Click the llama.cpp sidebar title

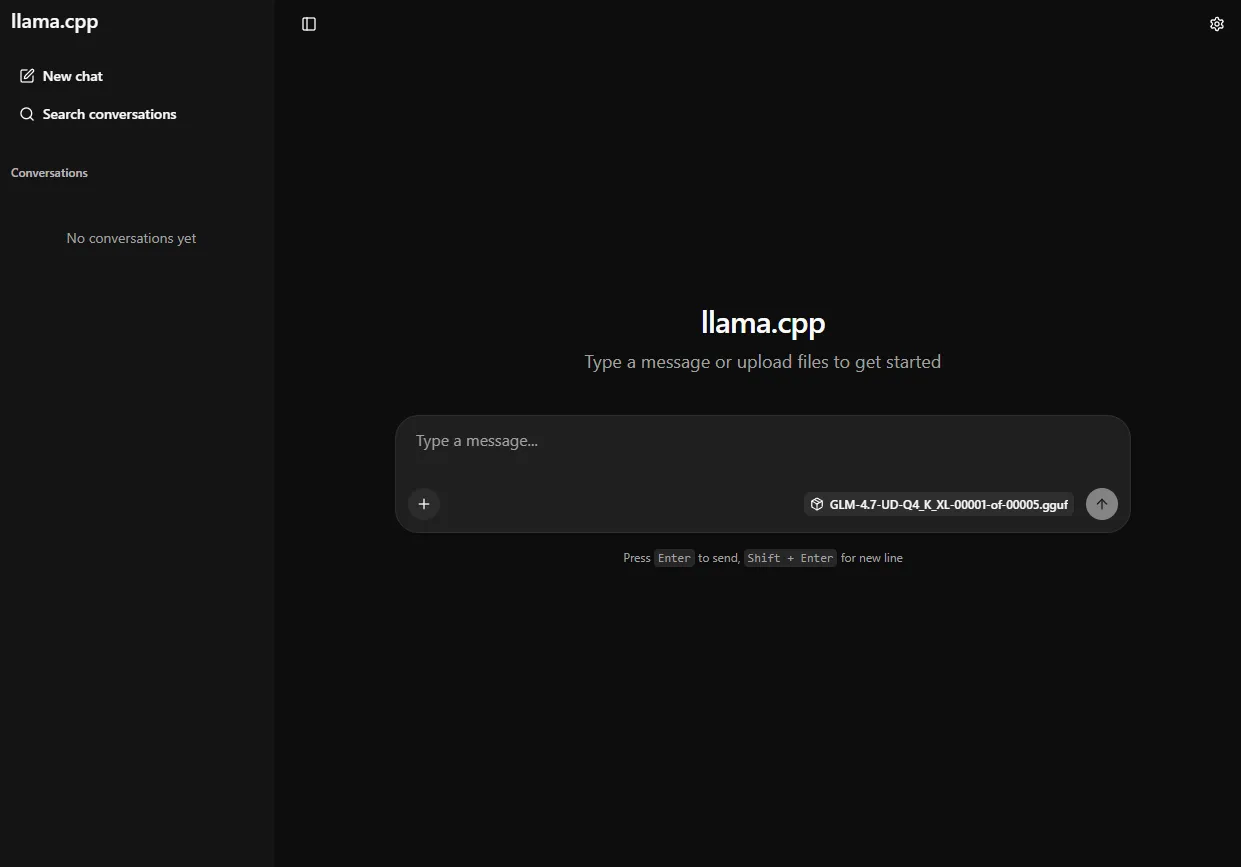[x=55, y=21]
